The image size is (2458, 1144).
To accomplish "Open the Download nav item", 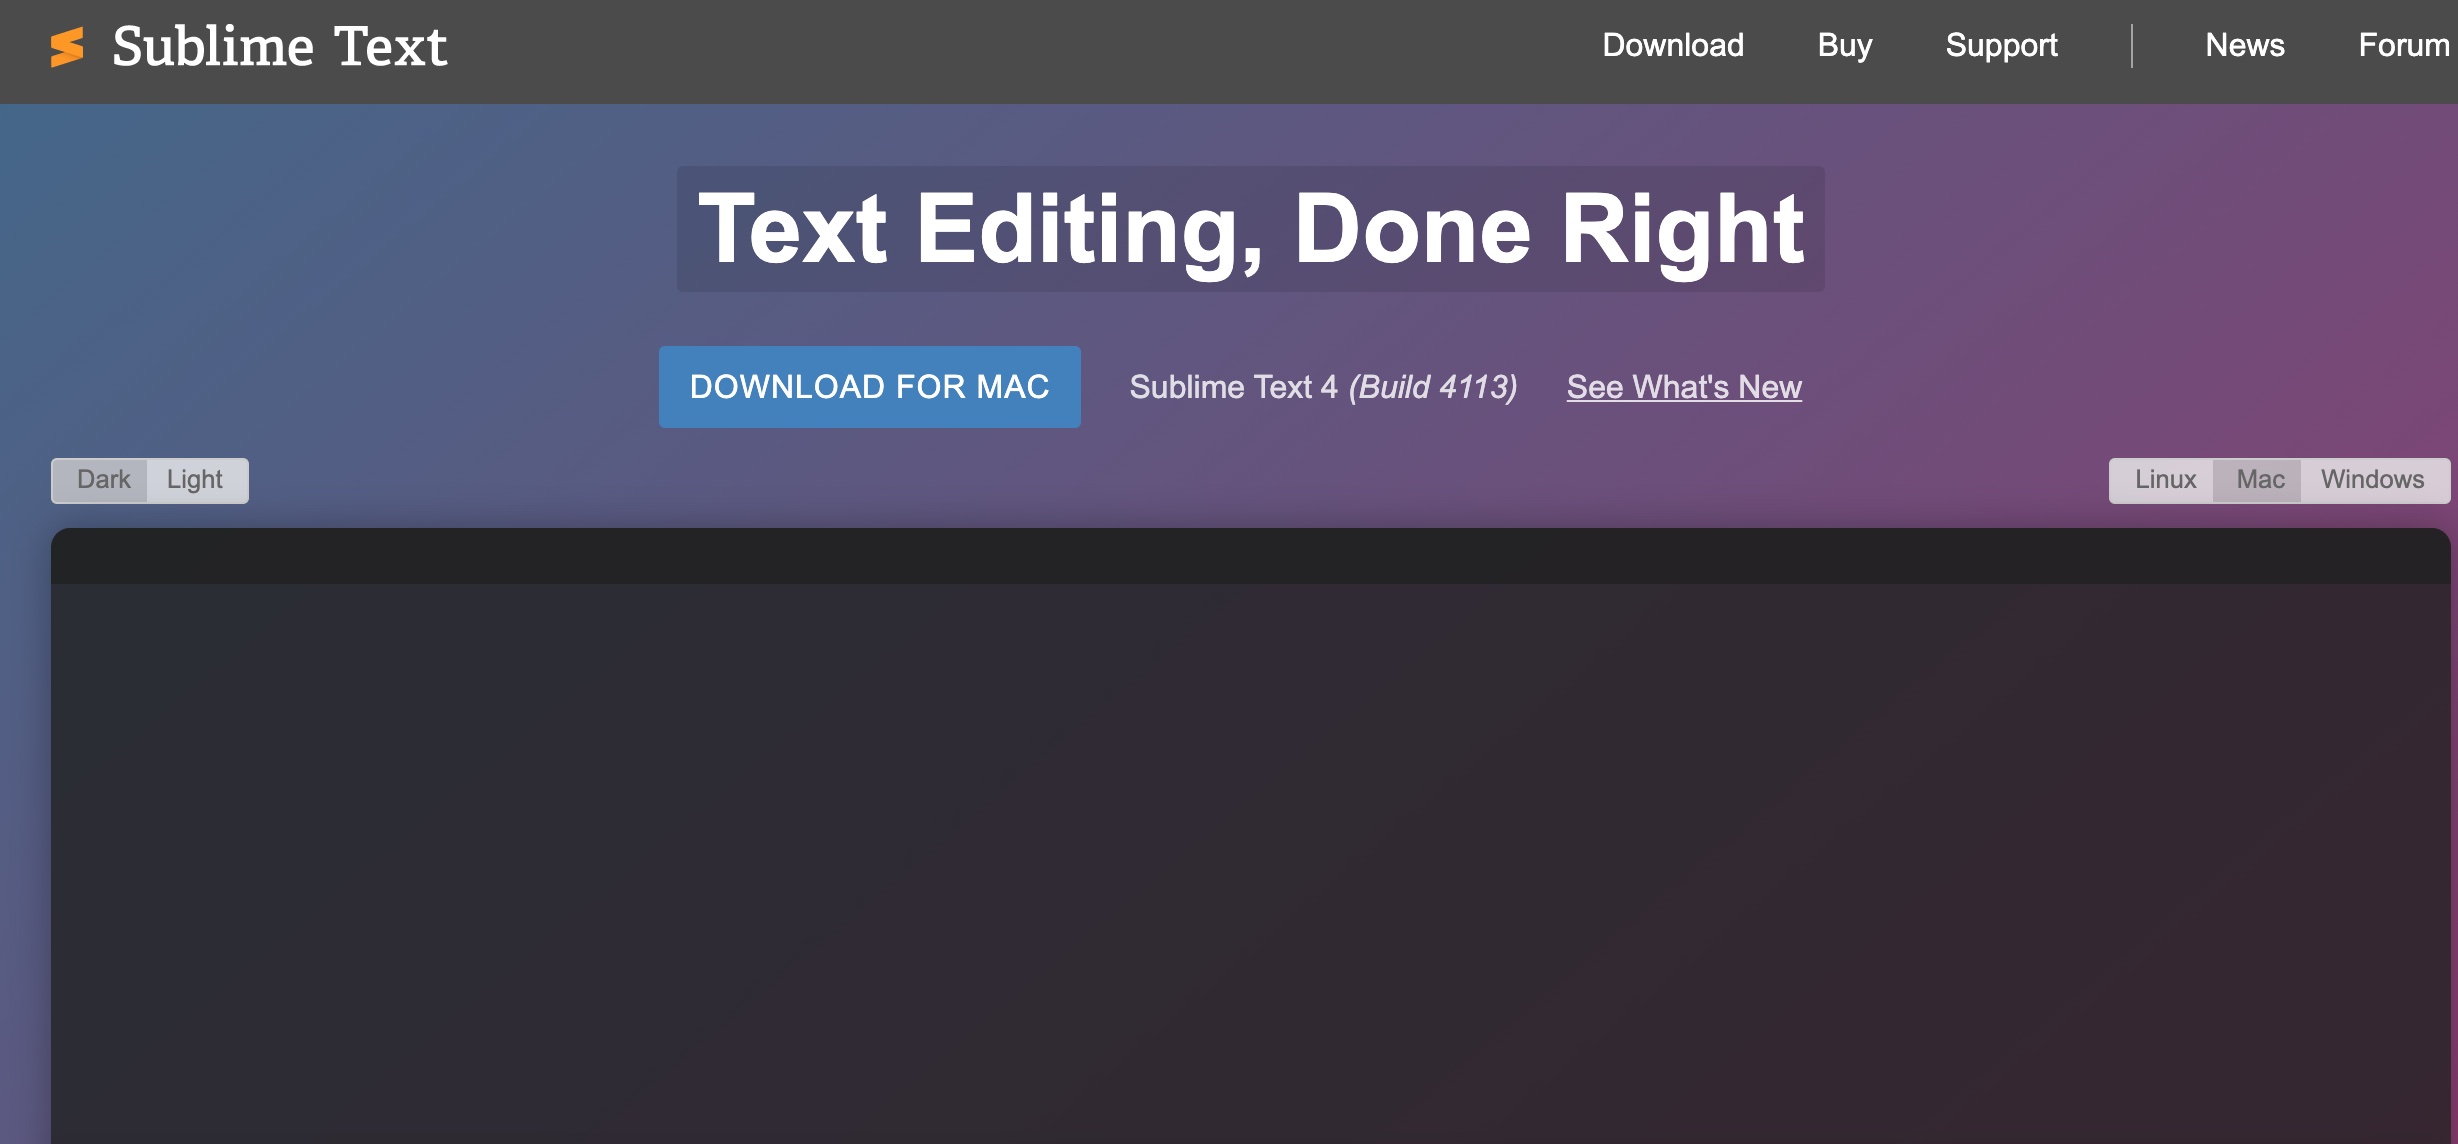I will point(1673,45).
